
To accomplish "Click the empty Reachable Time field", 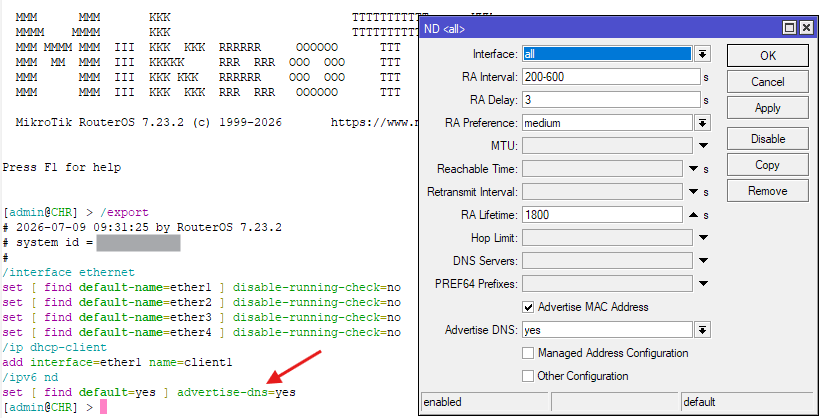I will pyautogui.click(x=602, y=169).
